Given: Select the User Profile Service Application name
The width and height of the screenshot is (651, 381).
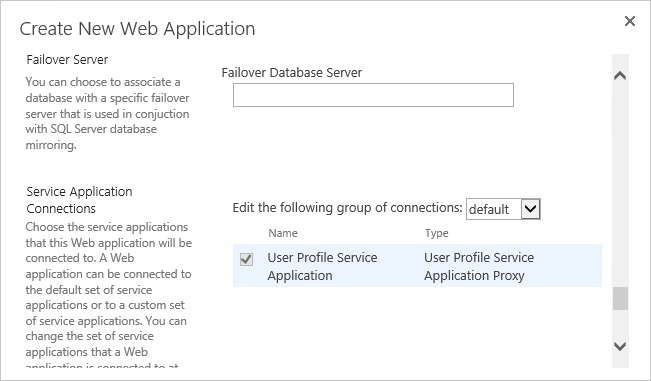Looking at the screenshot, I should [322, 266].
